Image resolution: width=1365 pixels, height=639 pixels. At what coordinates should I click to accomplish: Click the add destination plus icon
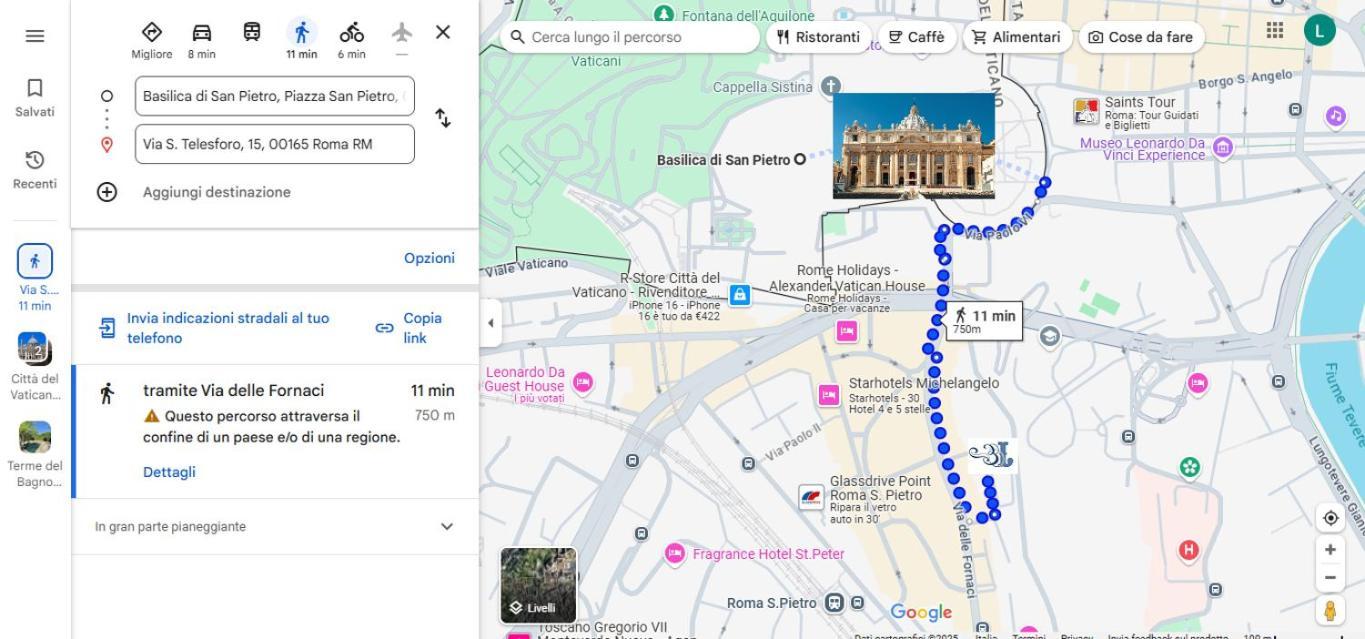point(107,192)
